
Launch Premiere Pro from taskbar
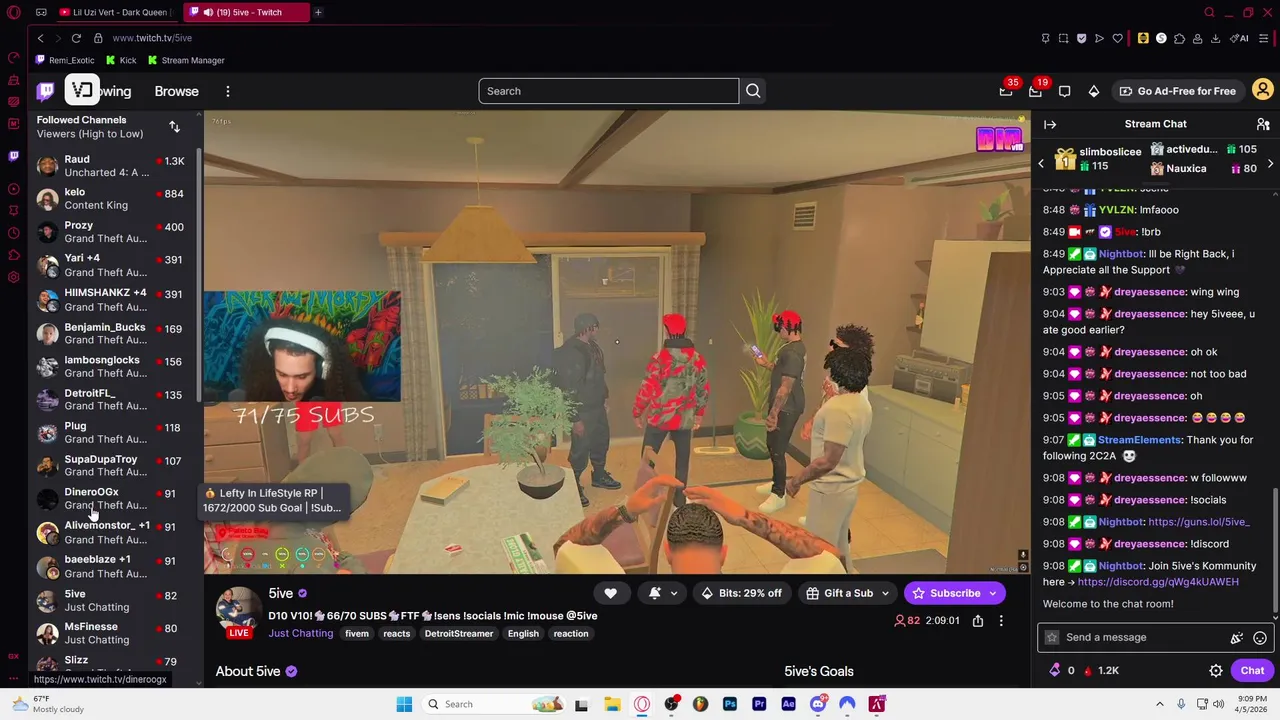coord(759,704)
